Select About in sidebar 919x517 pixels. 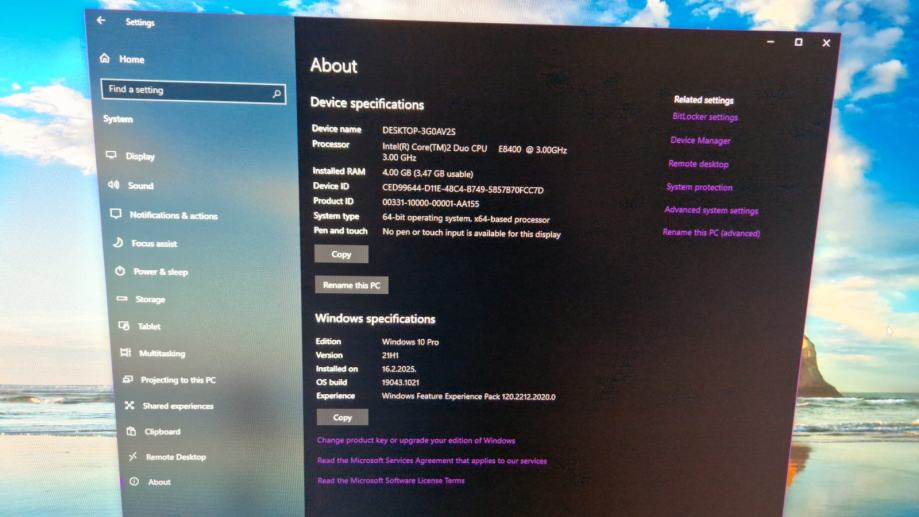click(x=159, y=482)
